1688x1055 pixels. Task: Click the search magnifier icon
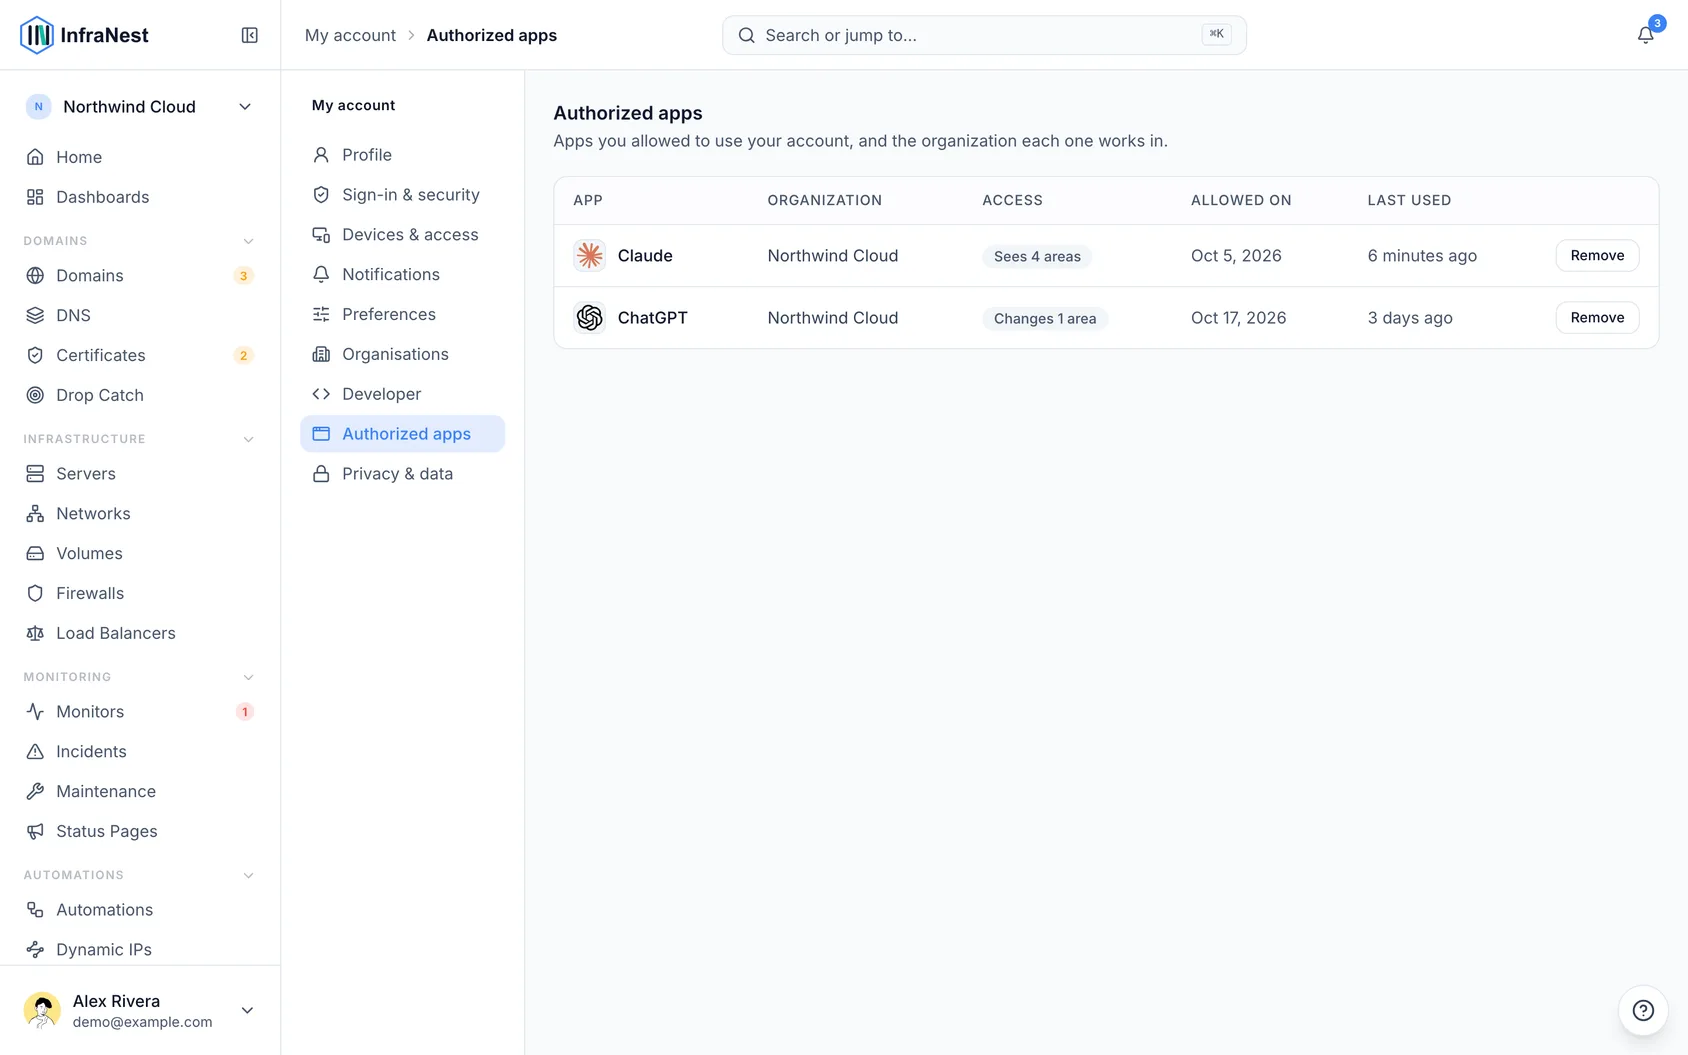(747, 35)
